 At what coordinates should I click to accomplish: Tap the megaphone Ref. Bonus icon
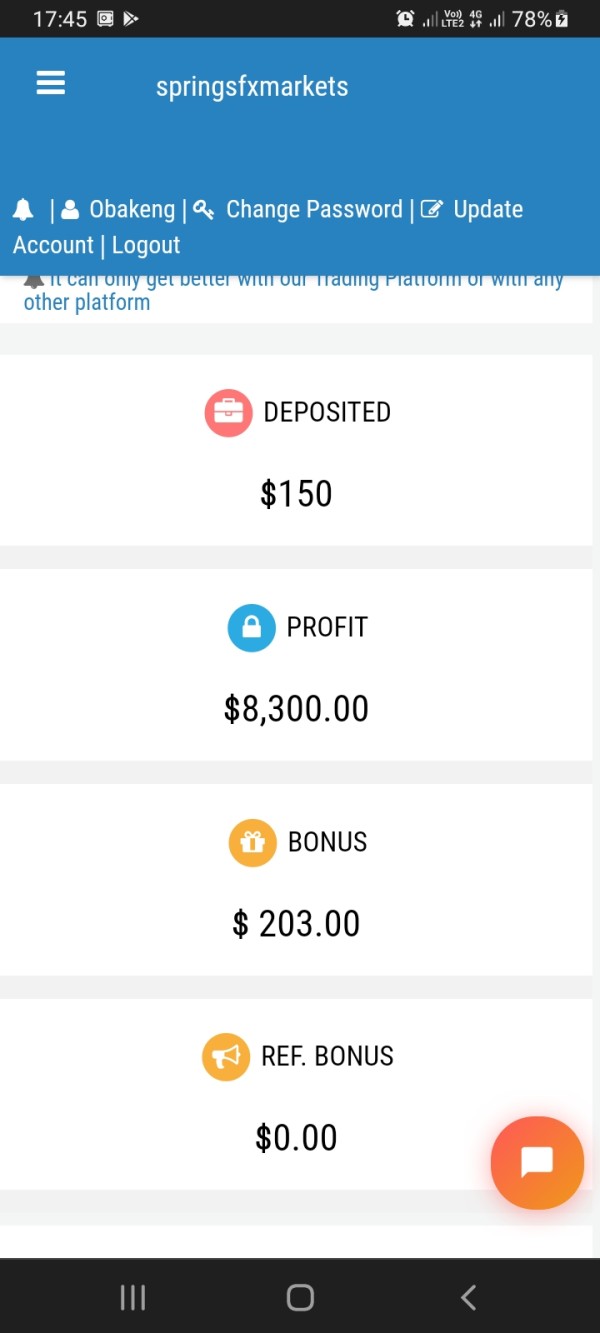tap(226, 1056)
